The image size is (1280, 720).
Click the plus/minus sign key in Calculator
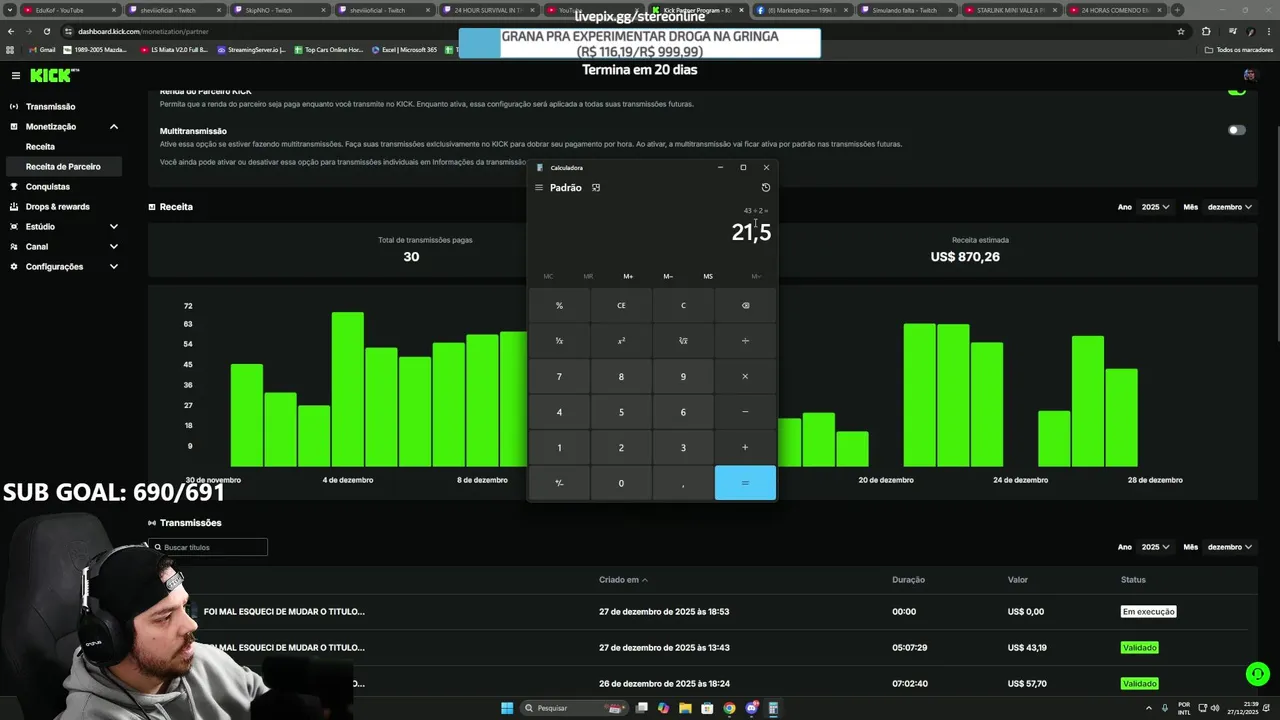point(559,483)
